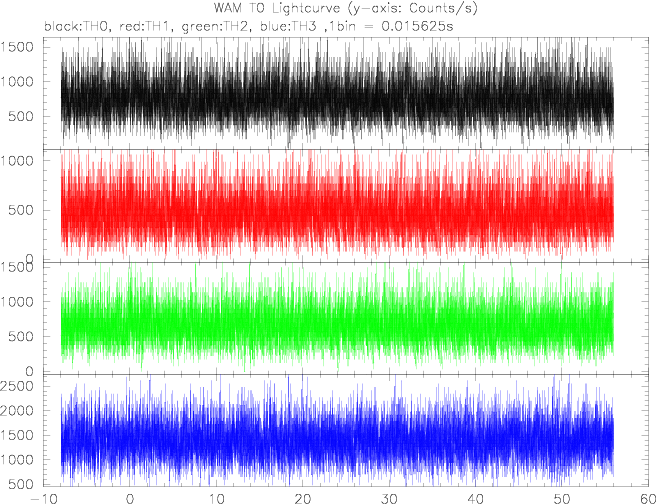Screen dimensions: 657x504
Task: Click the green TH2 lightcurve trace
Action: (337, 318)
